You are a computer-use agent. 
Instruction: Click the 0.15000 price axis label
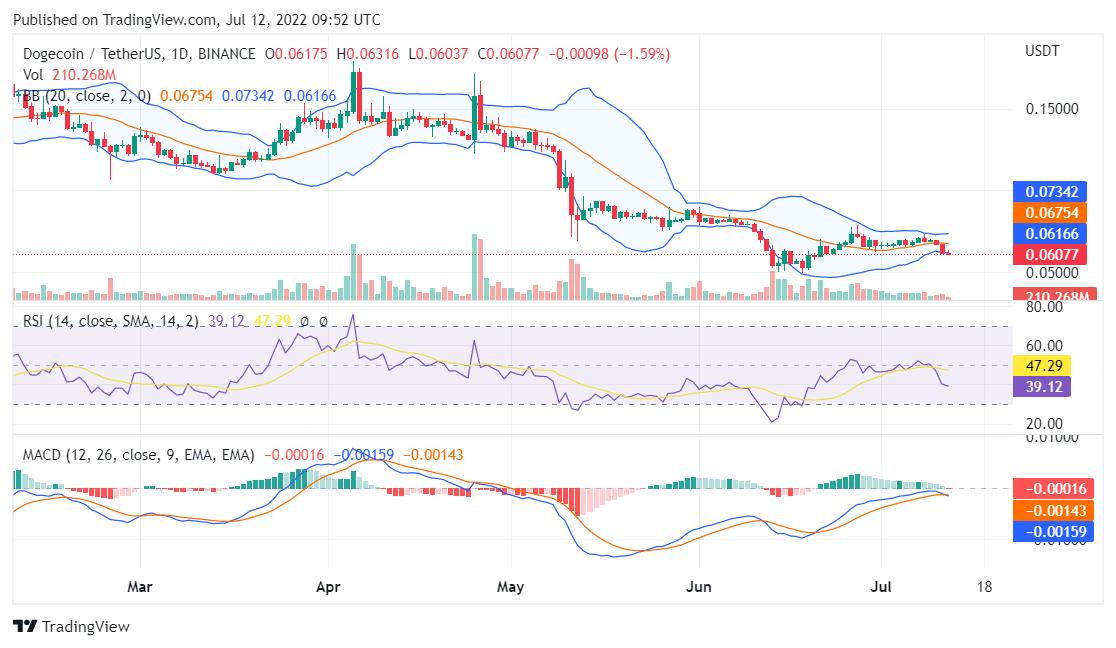click(x=1051, y=108)
